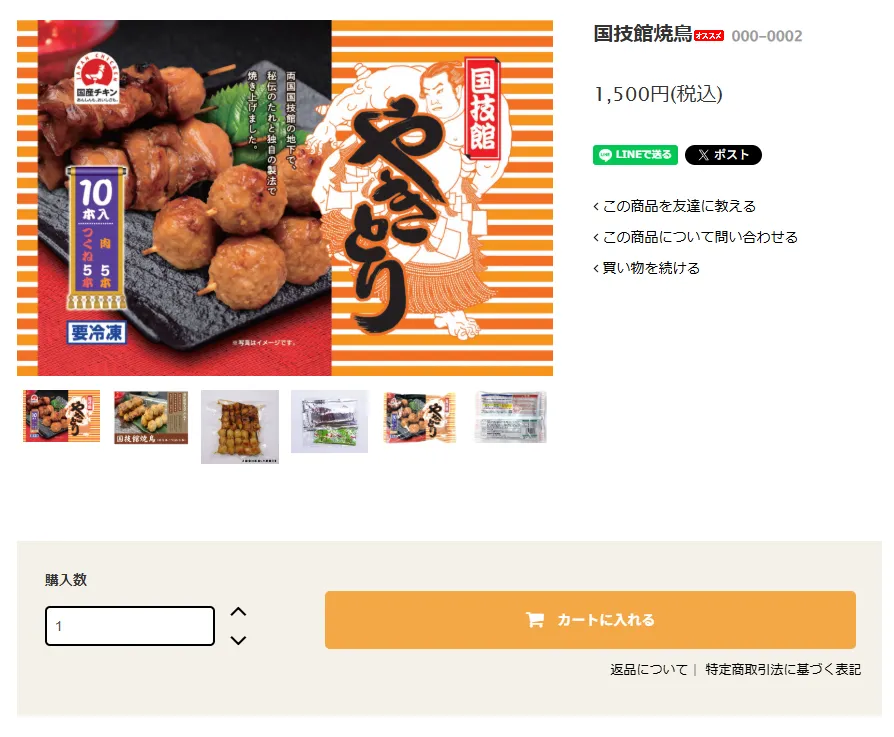894x737 pixels.
Task: Share on X with the ポスト button
Action: point(723,154)
